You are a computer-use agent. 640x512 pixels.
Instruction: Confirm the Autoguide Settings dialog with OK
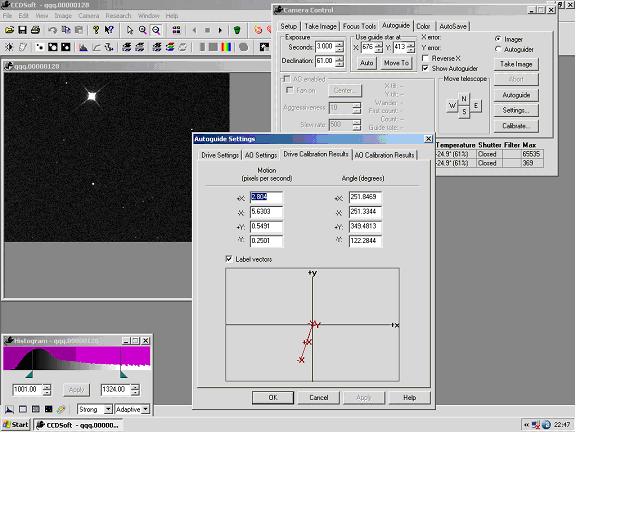pos(273,397)
